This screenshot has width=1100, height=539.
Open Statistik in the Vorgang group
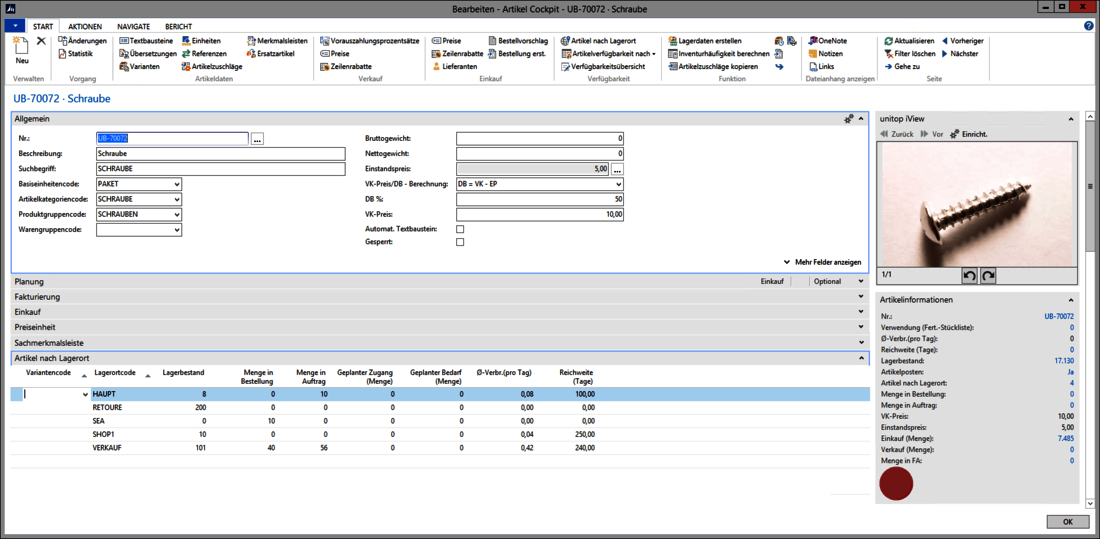79,54
